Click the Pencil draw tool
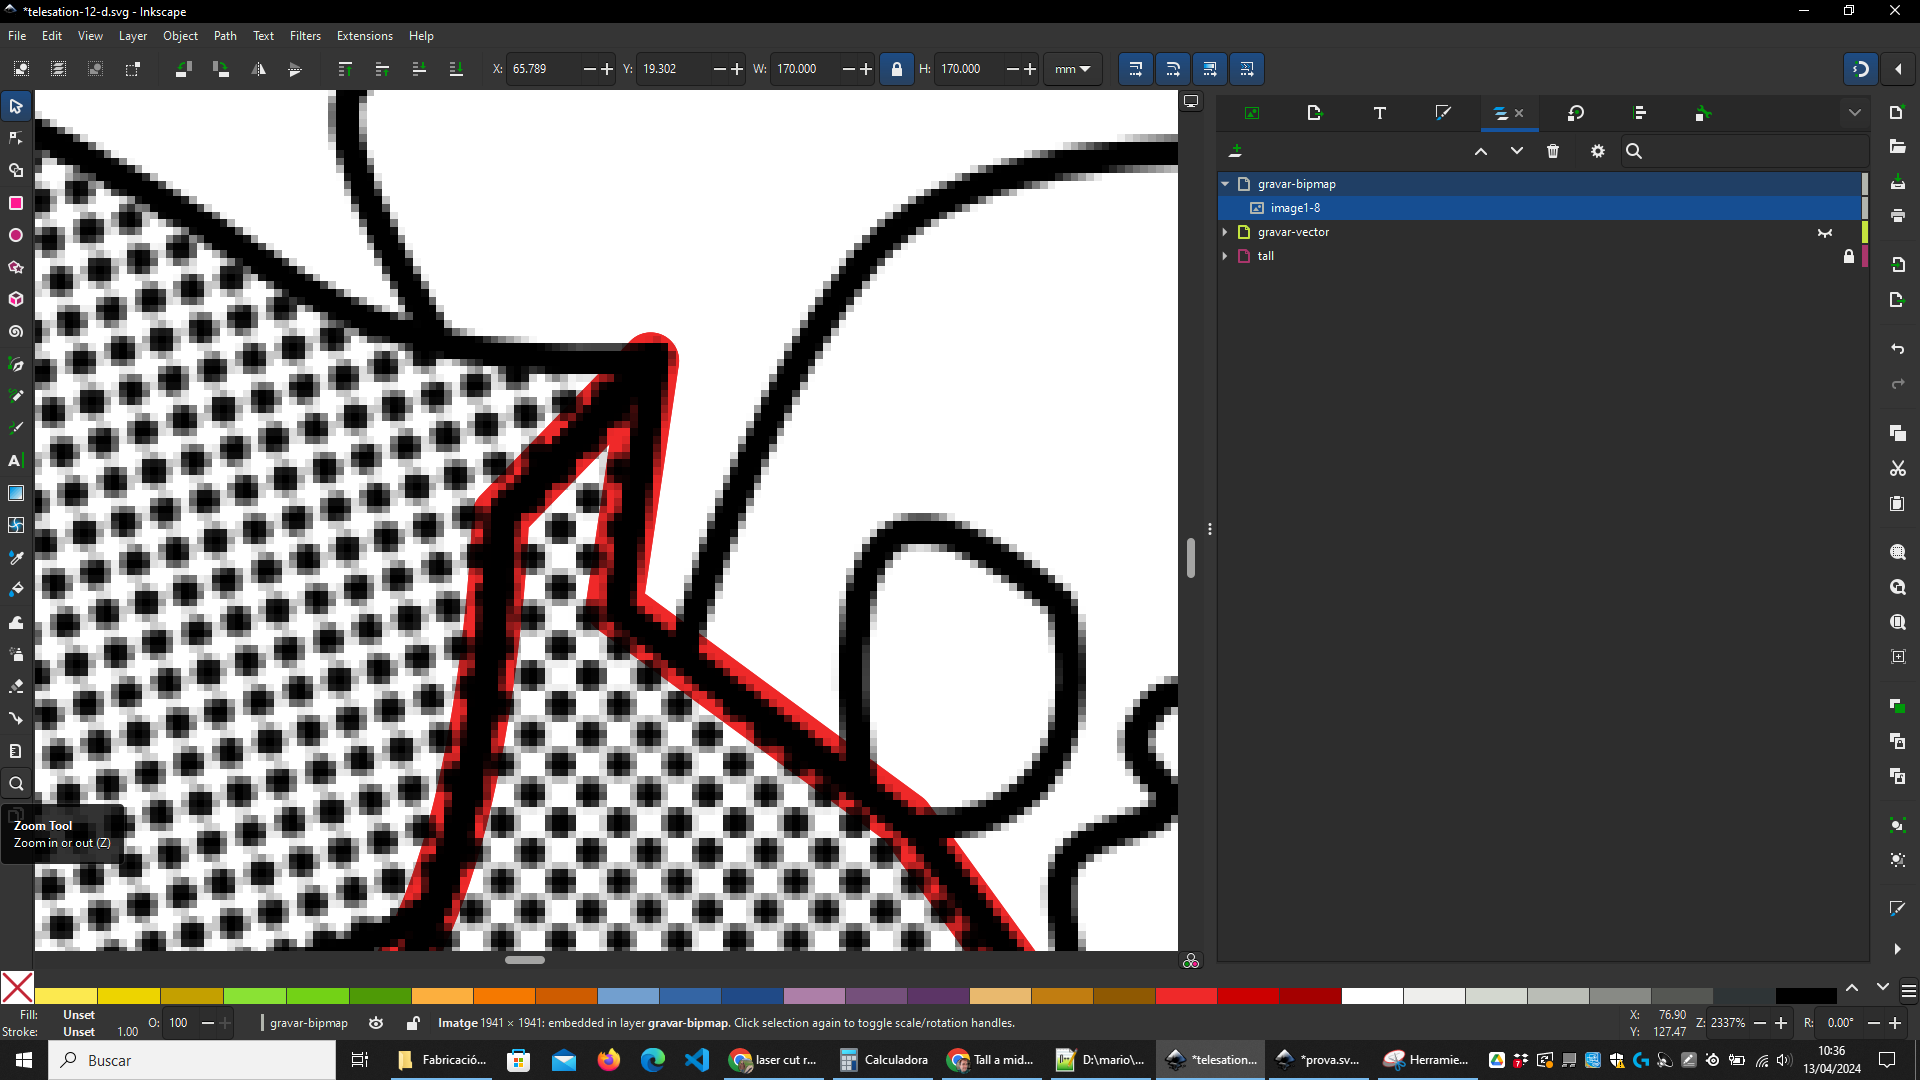1920x1080 pixels. [17, 396]
